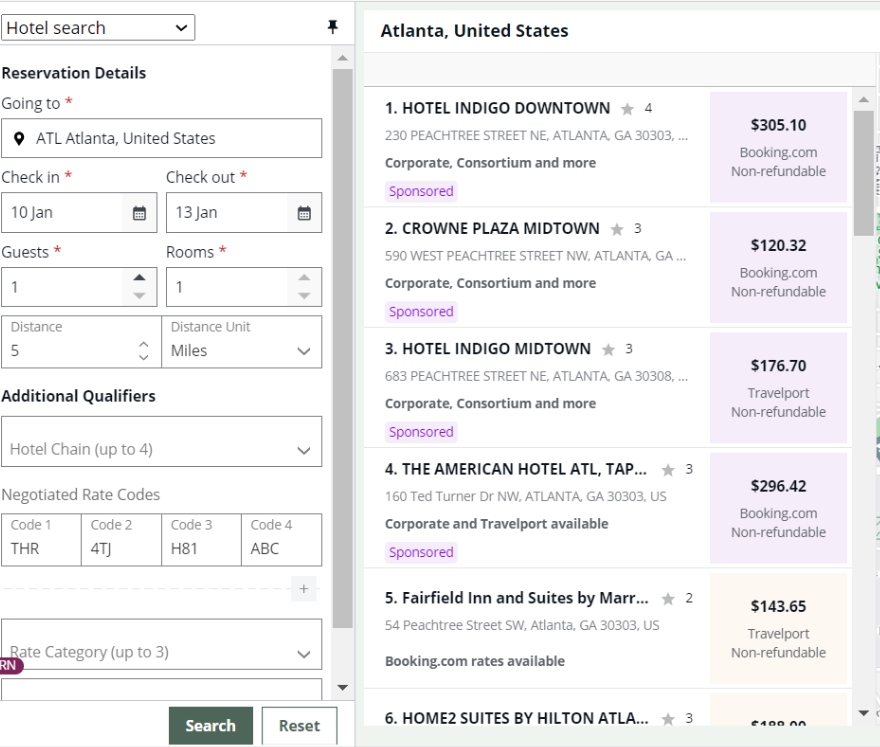The height and width of the screenshot is (747, 880).
Task: Click the hotel results scrollbar up arrow
Action: click(x=863, y=99)
